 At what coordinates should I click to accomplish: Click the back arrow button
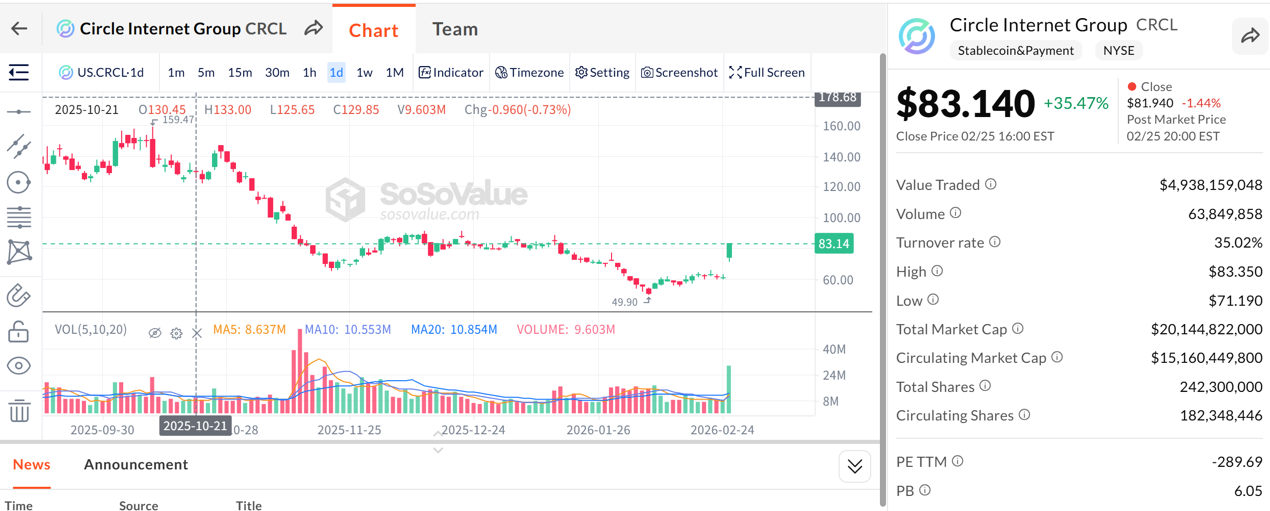(19, 29)
